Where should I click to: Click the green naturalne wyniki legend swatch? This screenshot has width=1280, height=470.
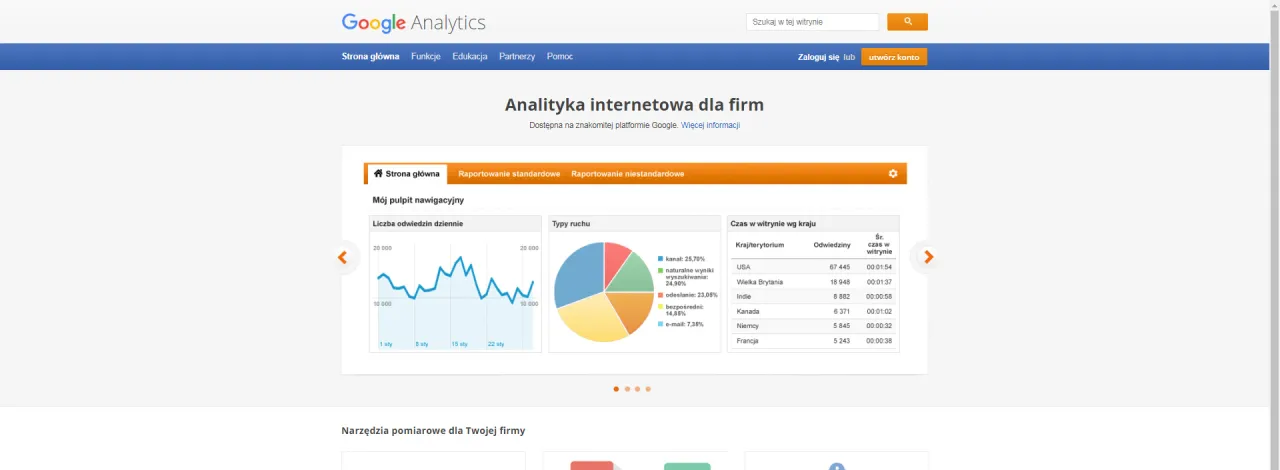tap(661, 271)
